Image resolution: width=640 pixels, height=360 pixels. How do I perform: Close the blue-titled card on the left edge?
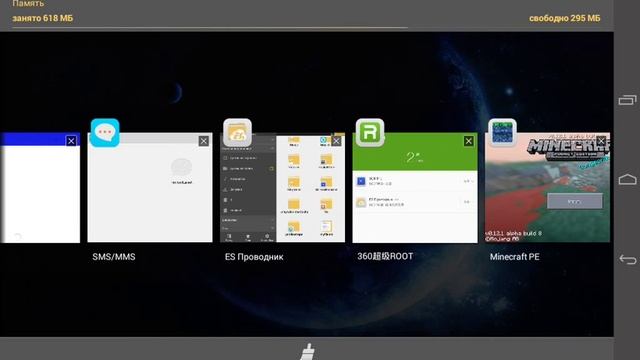71,141
